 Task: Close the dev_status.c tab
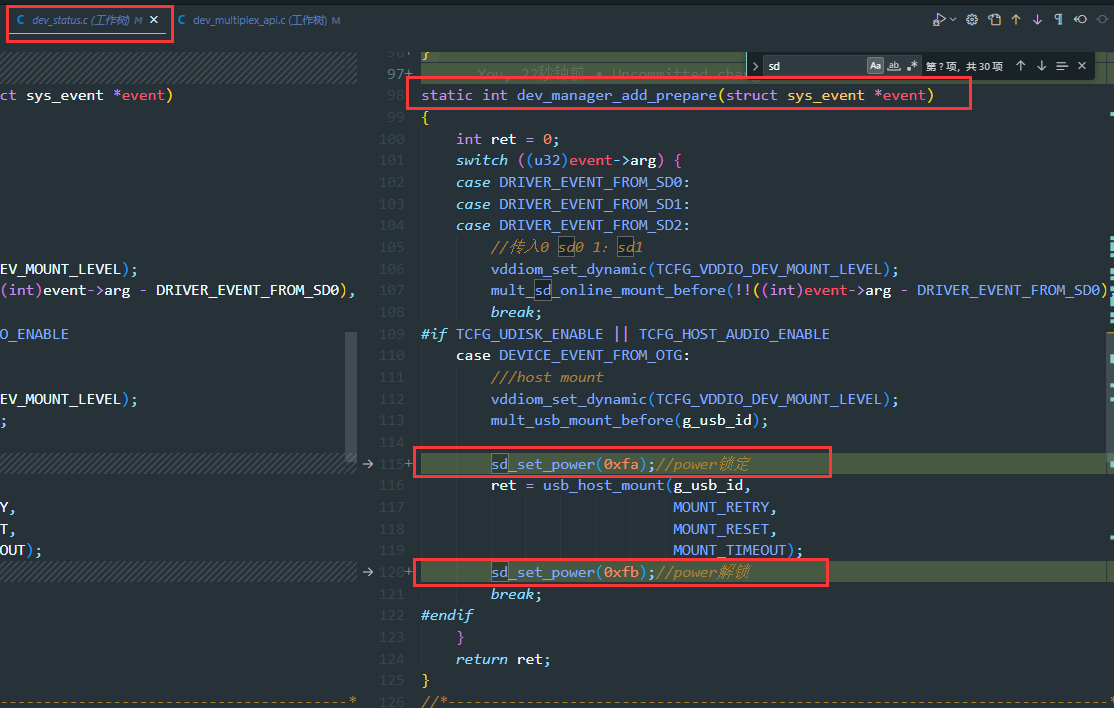tap(154, 20)
